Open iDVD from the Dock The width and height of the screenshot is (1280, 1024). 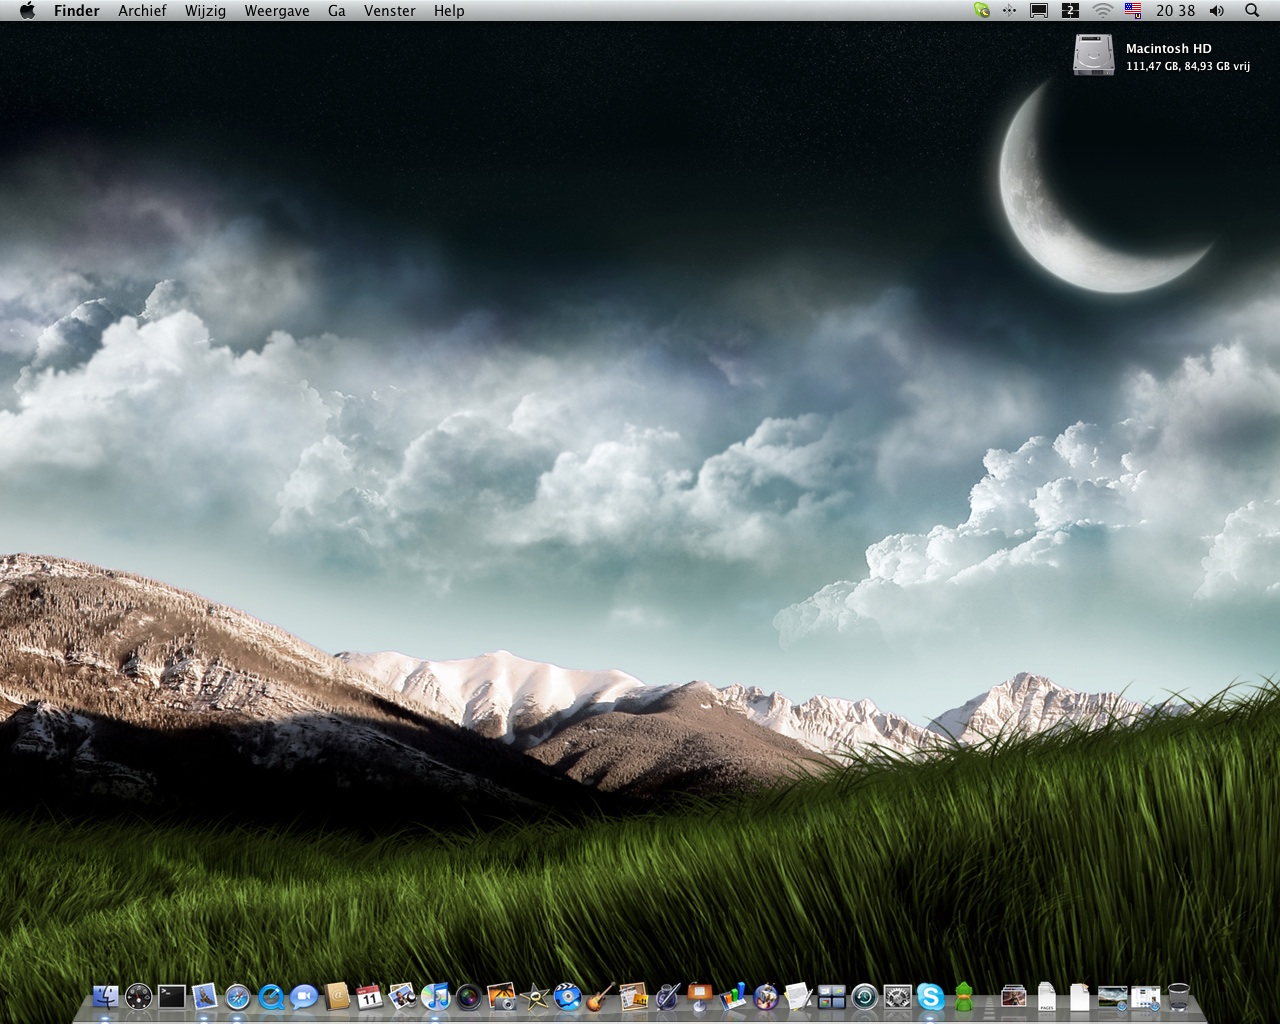(x=568, y=996)
